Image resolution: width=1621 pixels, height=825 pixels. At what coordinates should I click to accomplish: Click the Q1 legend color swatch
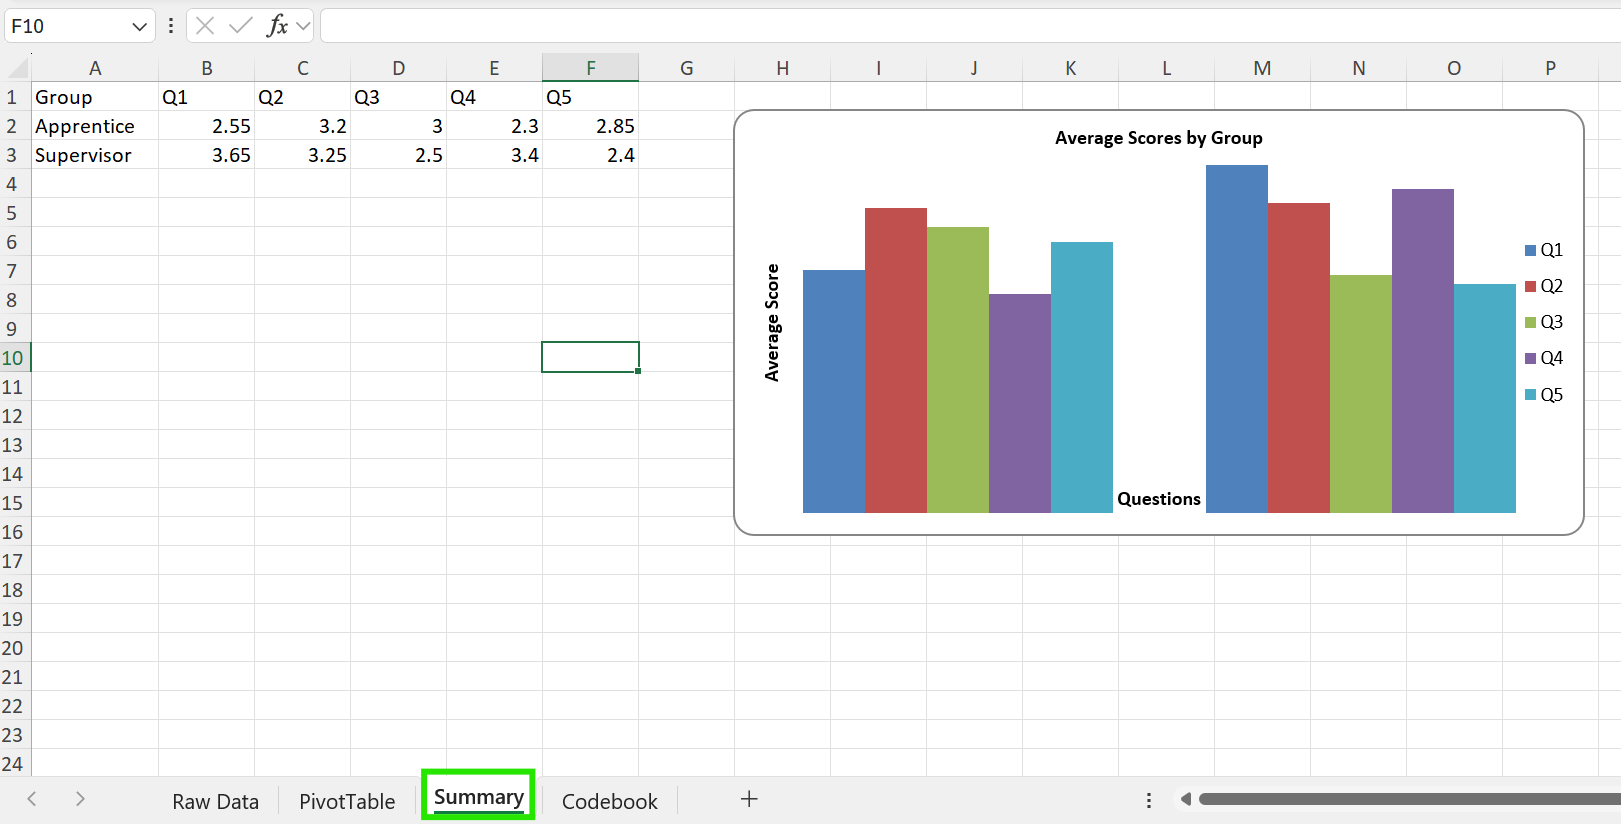1530,250
